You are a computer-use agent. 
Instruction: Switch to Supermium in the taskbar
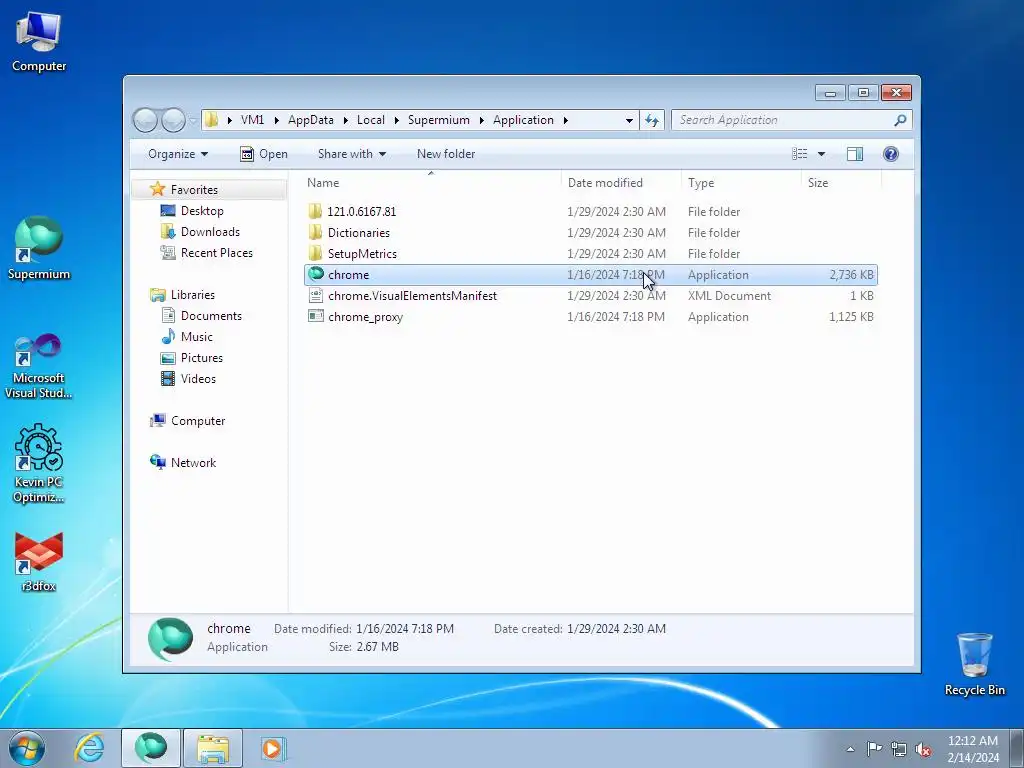pyautogui.click(x=151, y=748)
